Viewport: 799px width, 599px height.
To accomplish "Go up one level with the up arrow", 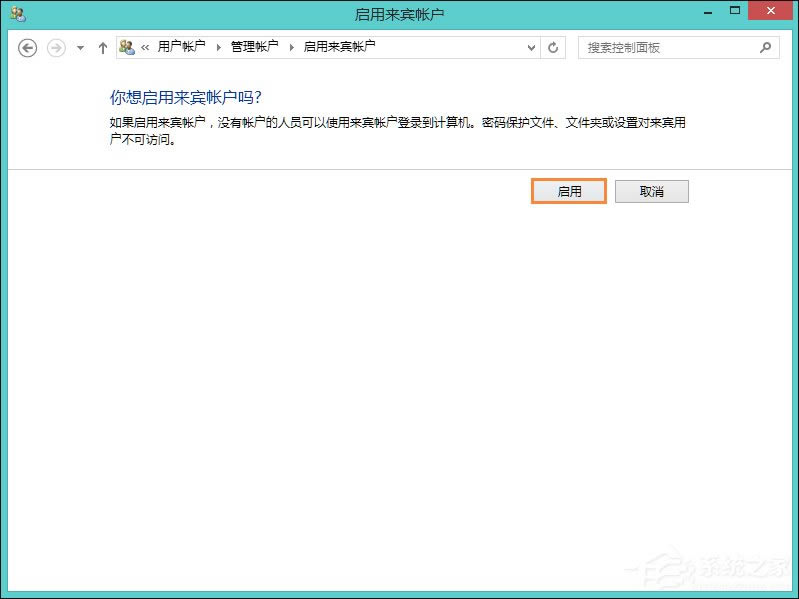I will [x=102, y=48].
